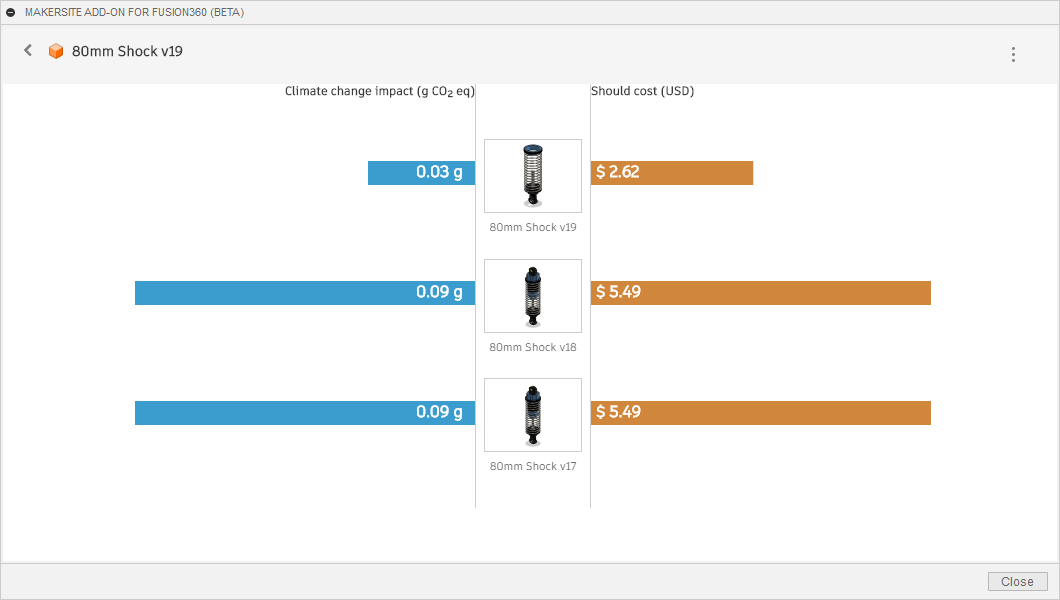Image resolution: width=1060 pixels, height=600 pixels.
Task: Click v18's 0.09 g climate impact bar
Action: click(x=305, y=293)
